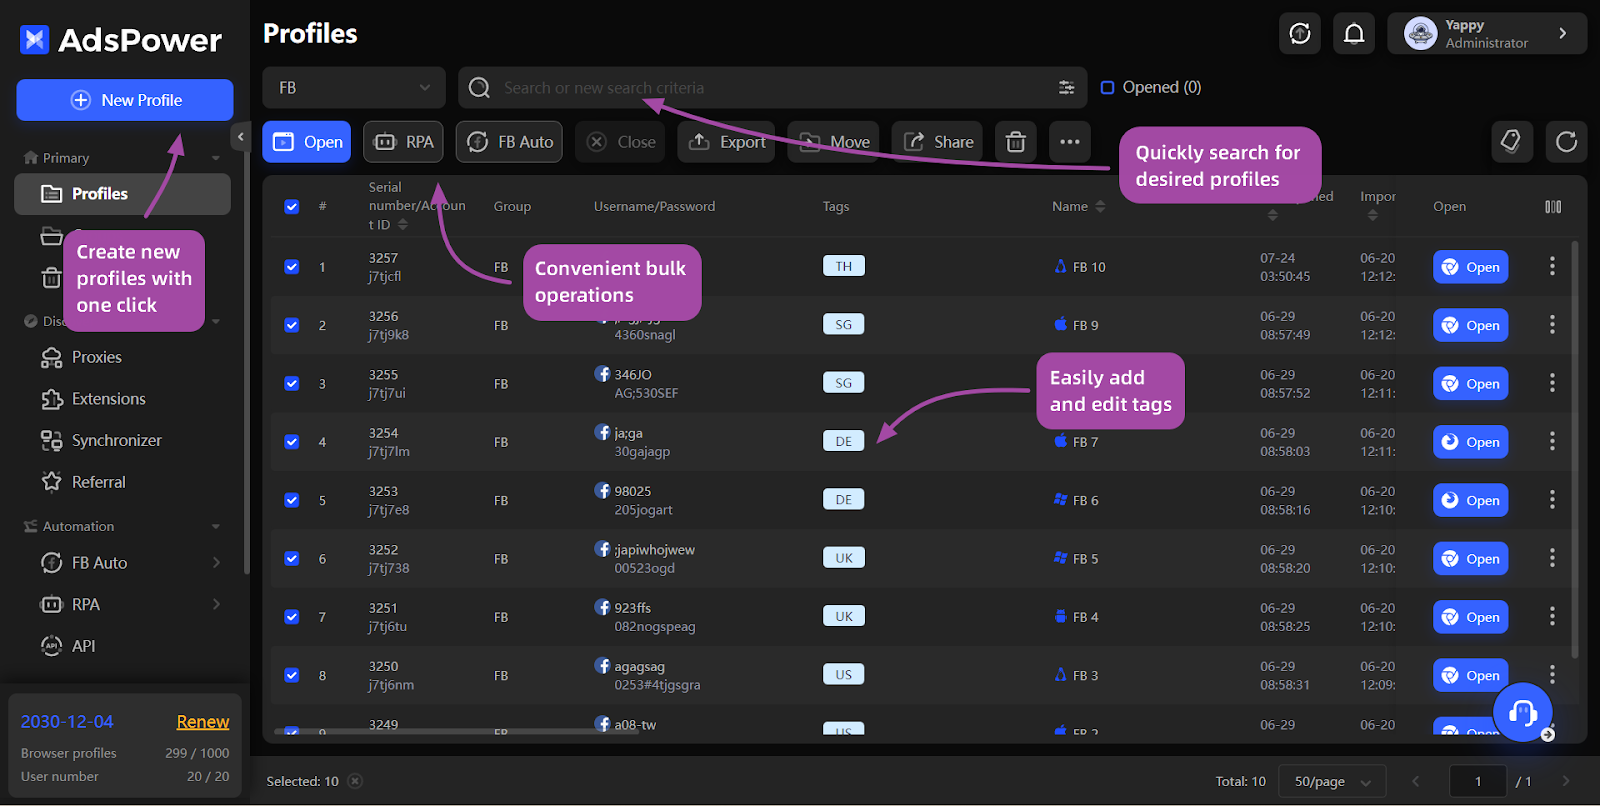This screenshot has width=1600, height=806.
Task: Click the trash delete icon in toolbar
Action: 1016,142
